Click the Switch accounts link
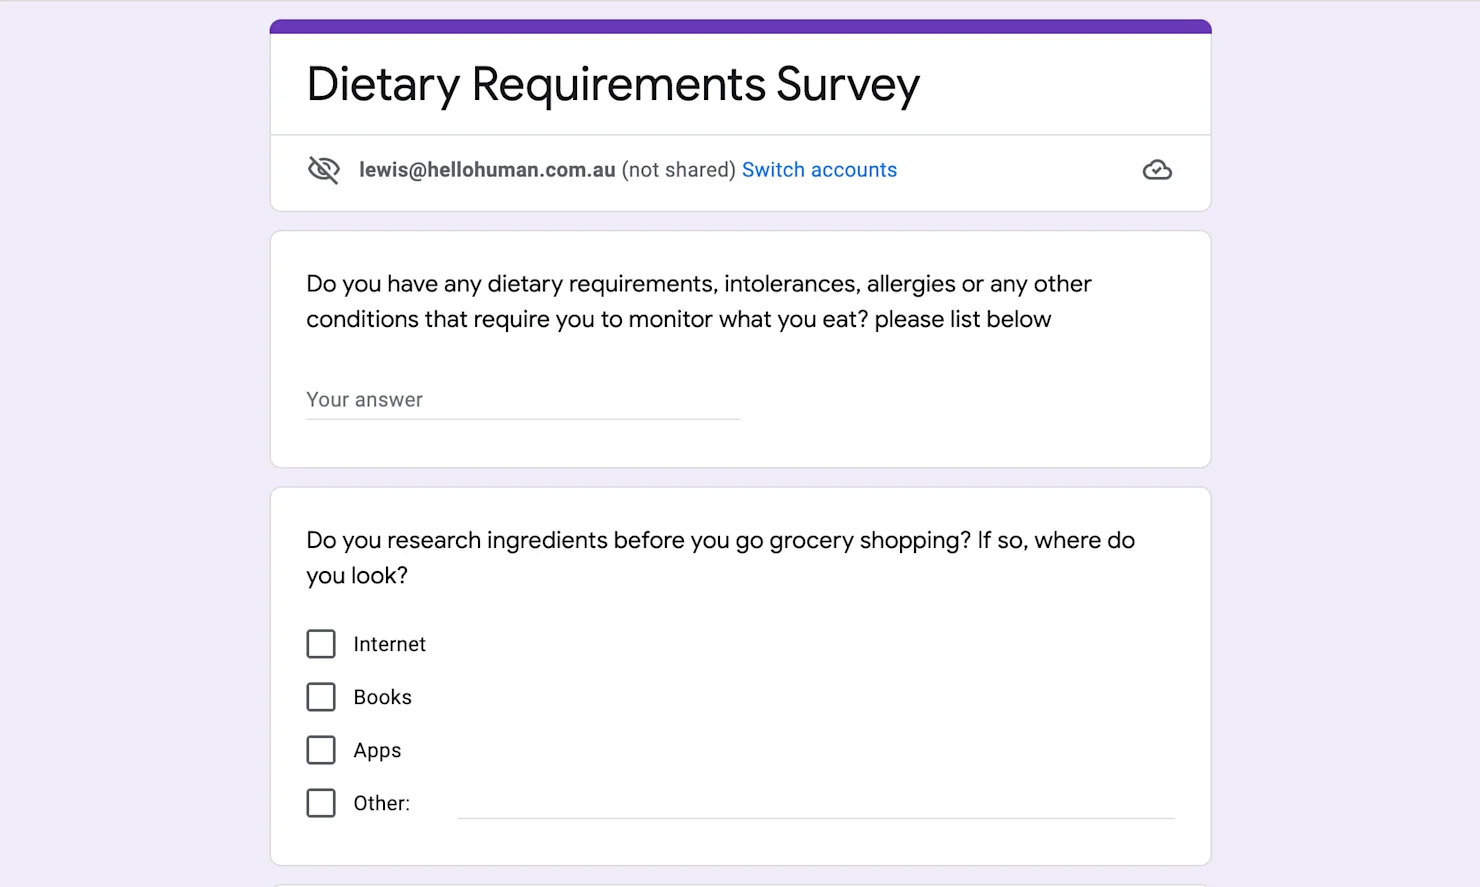1480x887 pixels. pyautogui.click(x=819, y=170)
